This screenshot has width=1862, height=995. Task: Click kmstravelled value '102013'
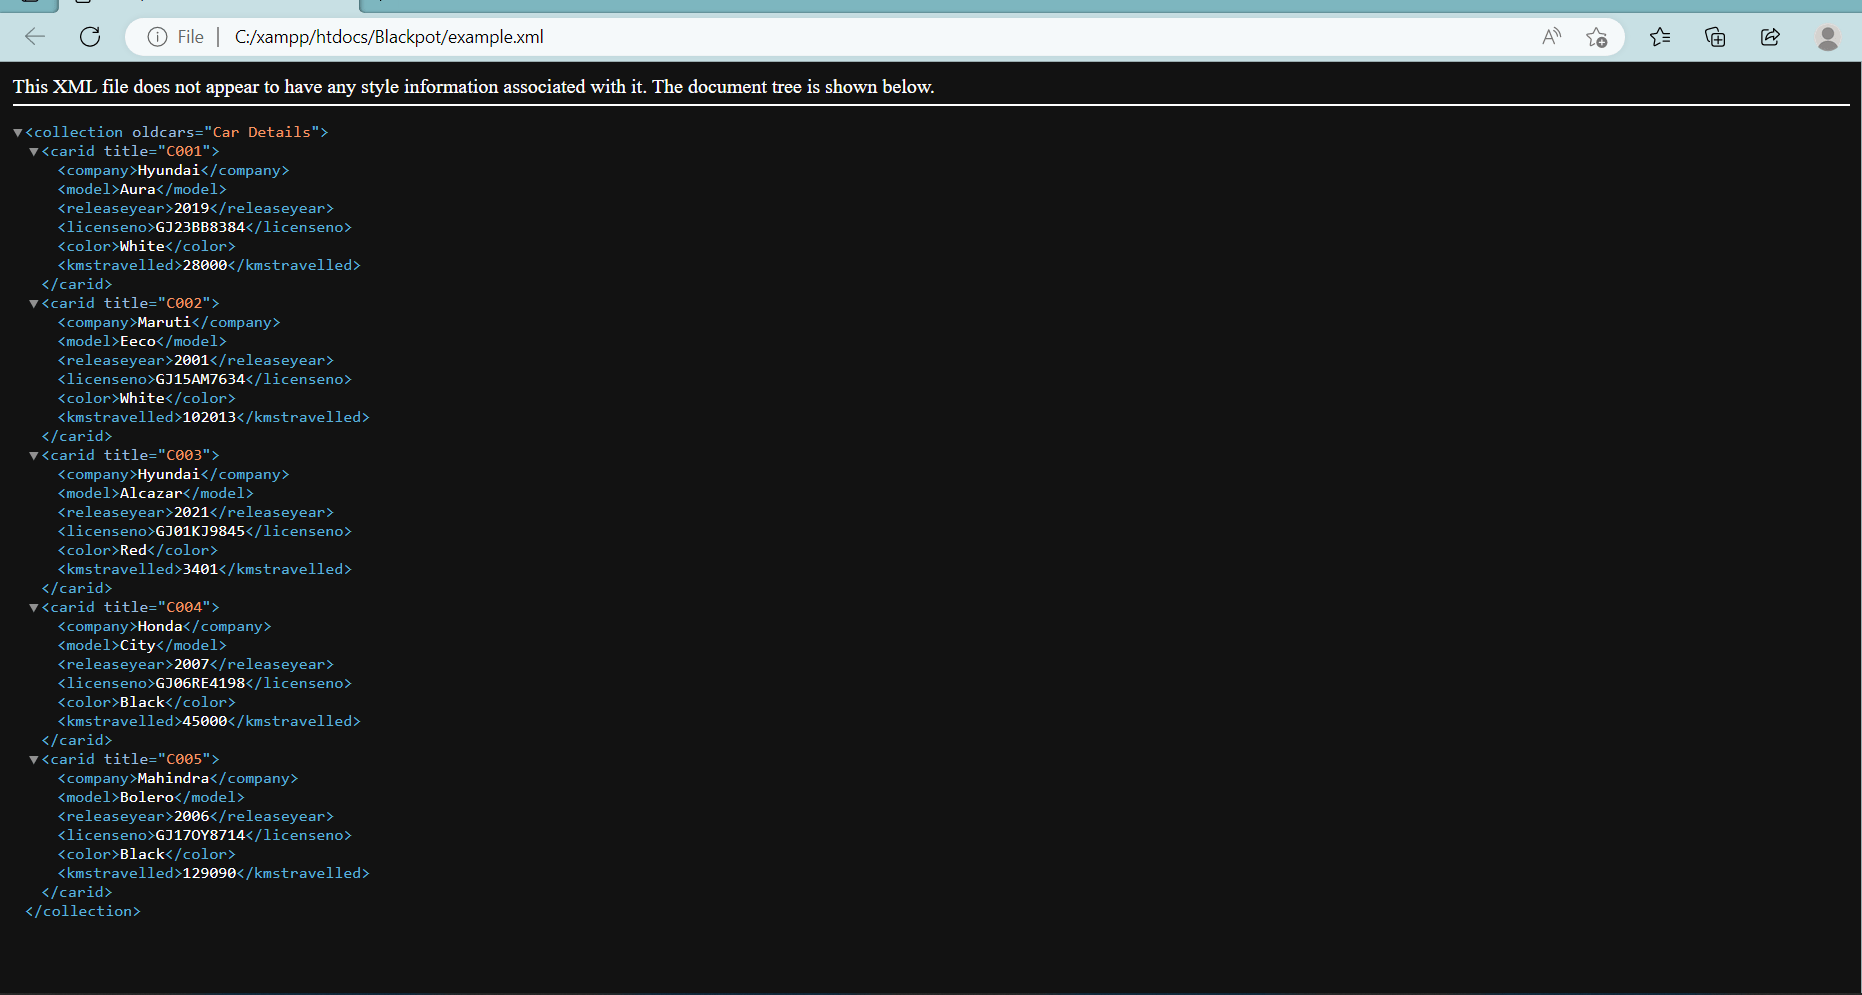coord(209,417)
